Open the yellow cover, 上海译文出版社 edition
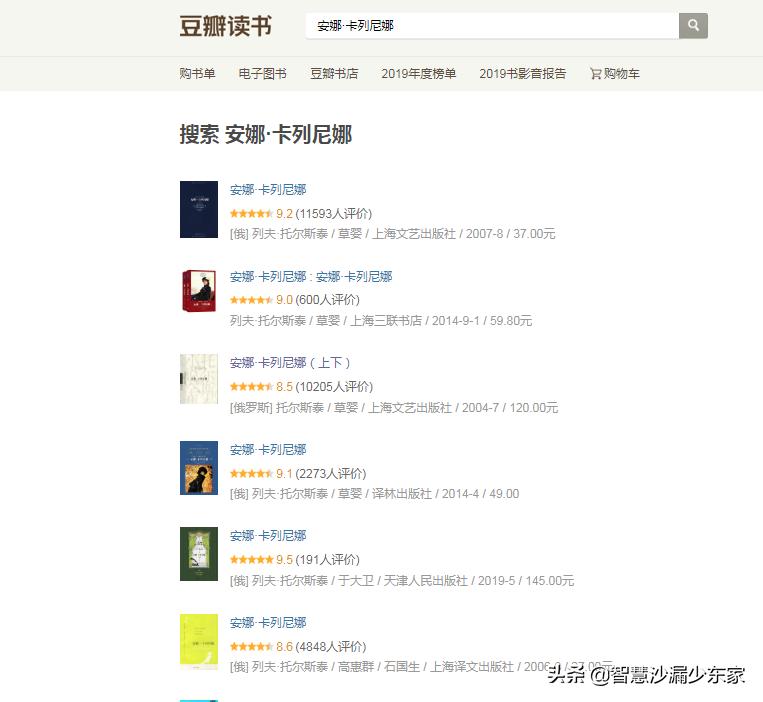The height and width of the screenshot is (702, 763). click(x=199, y=642)
